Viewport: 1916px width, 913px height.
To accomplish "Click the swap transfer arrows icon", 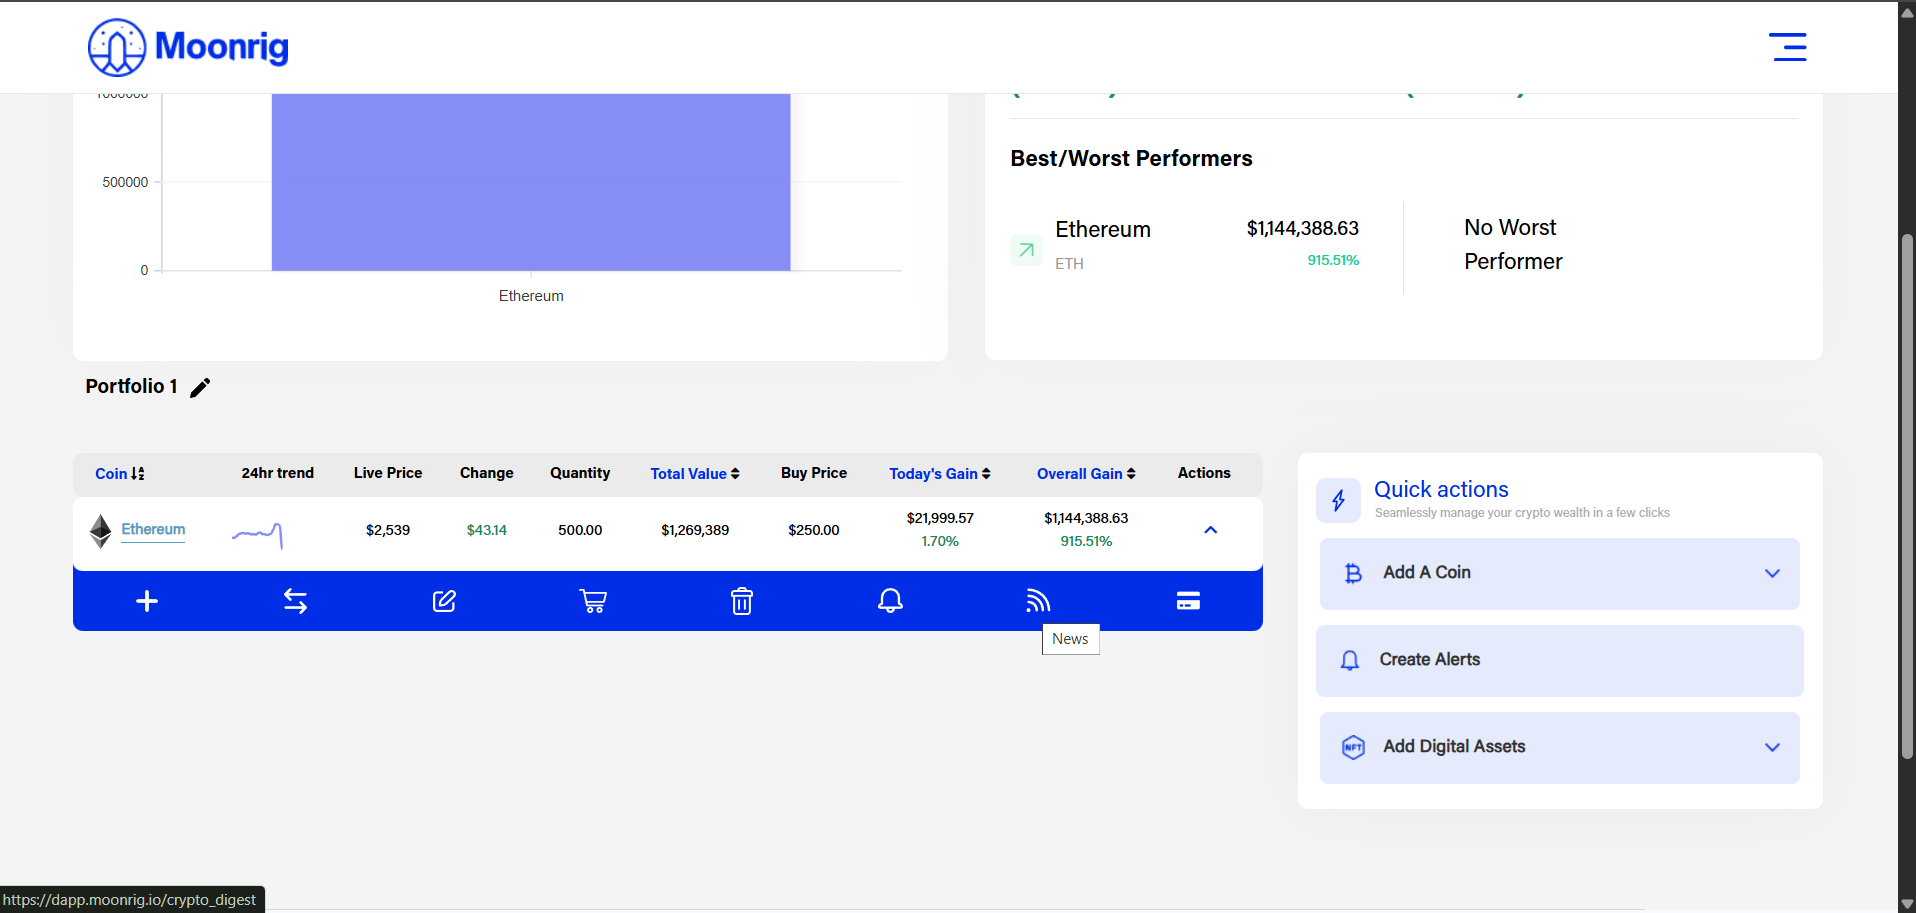I will pyautogui.click(x=295, y=601).
